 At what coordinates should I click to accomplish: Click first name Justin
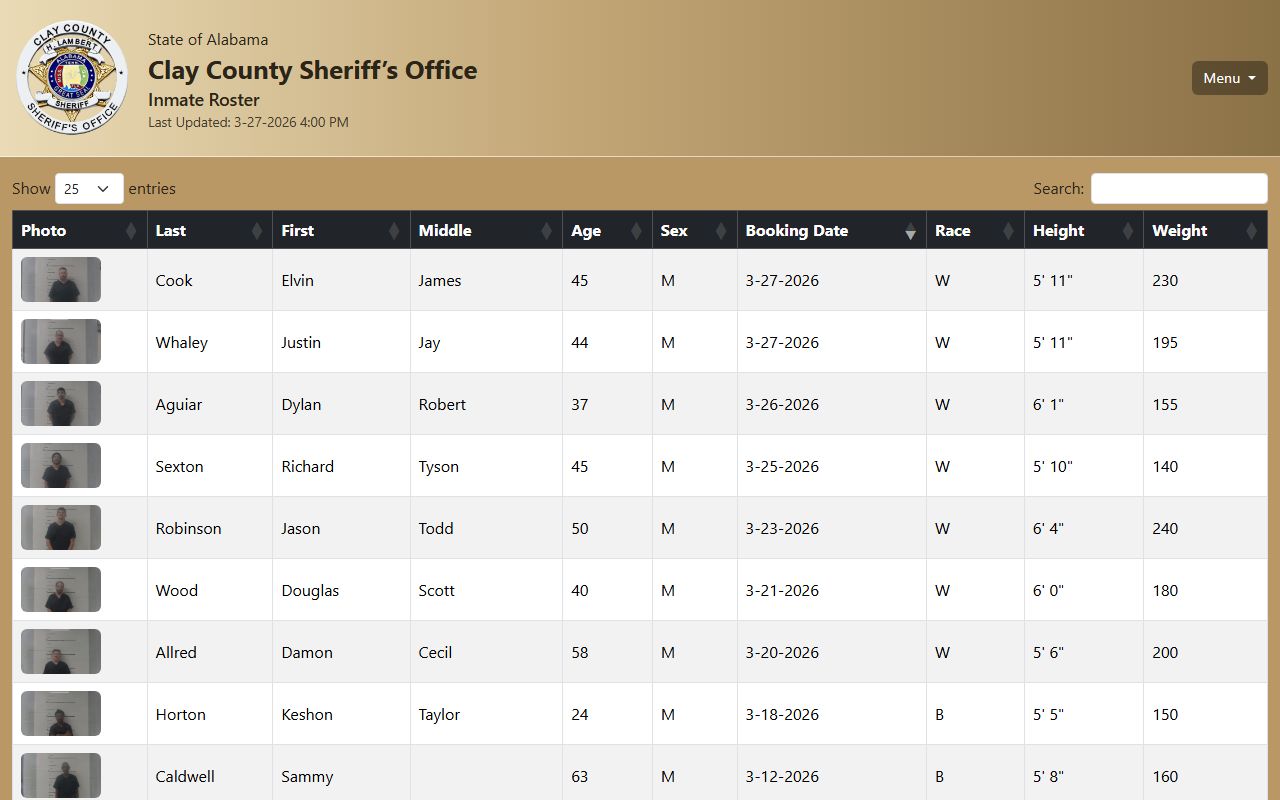tap(301, 343)
